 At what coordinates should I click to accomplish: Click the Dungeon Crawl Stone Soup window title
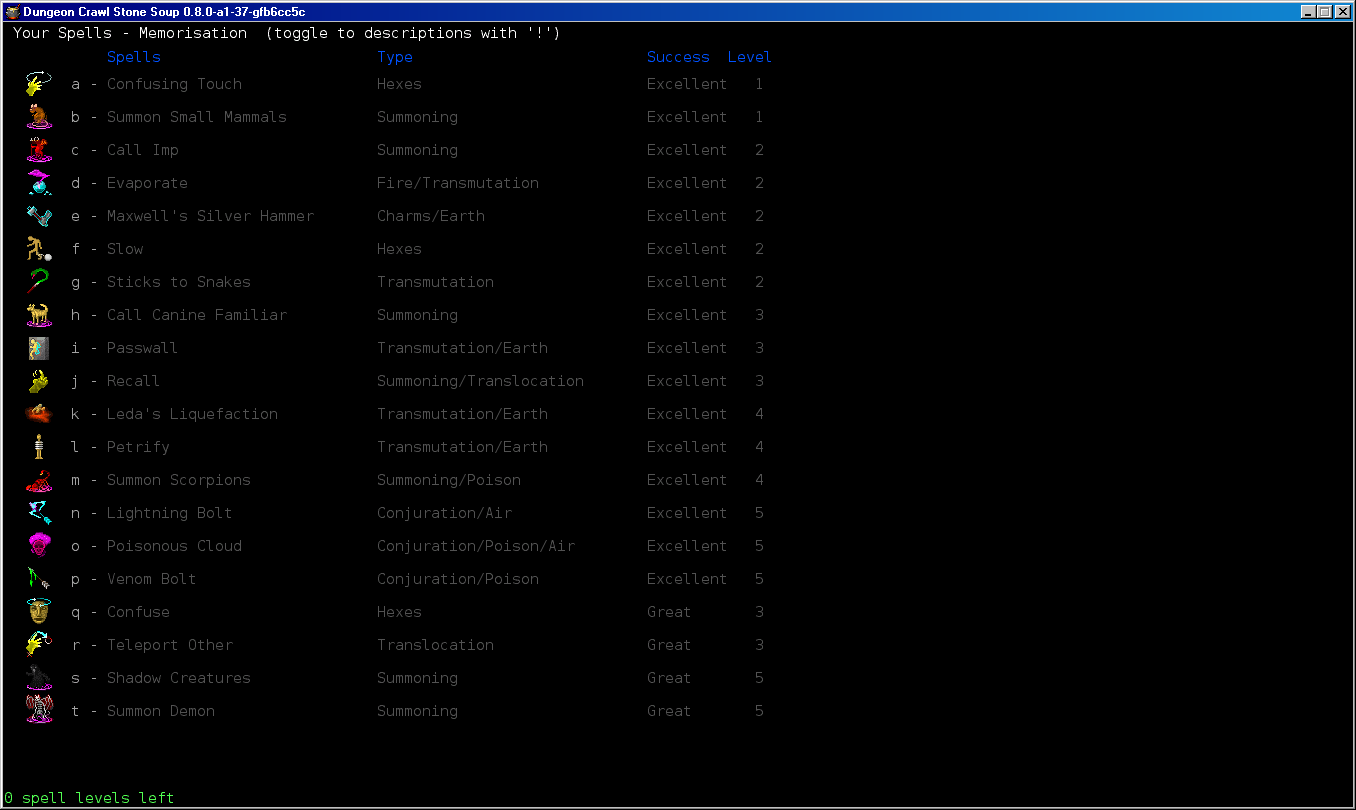[165, 12]
